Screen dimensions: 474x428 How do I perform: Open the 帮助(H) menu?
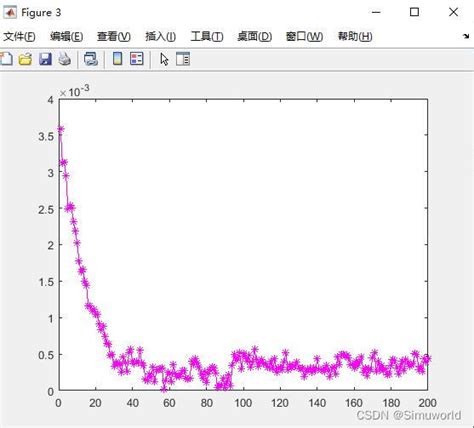coord(355,36)
